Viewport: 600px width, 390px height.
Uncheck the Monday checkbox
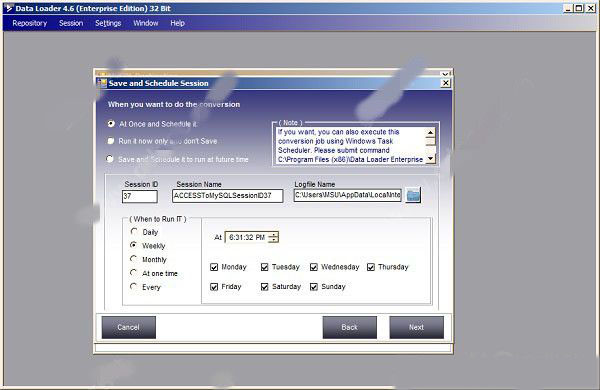(x=214, y=267)
